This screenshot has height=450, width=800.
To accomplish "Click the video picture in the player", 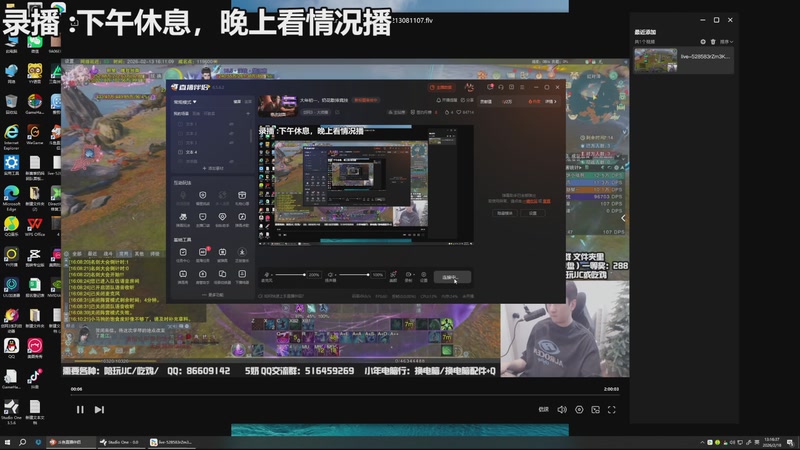I will tap(345, 218).
